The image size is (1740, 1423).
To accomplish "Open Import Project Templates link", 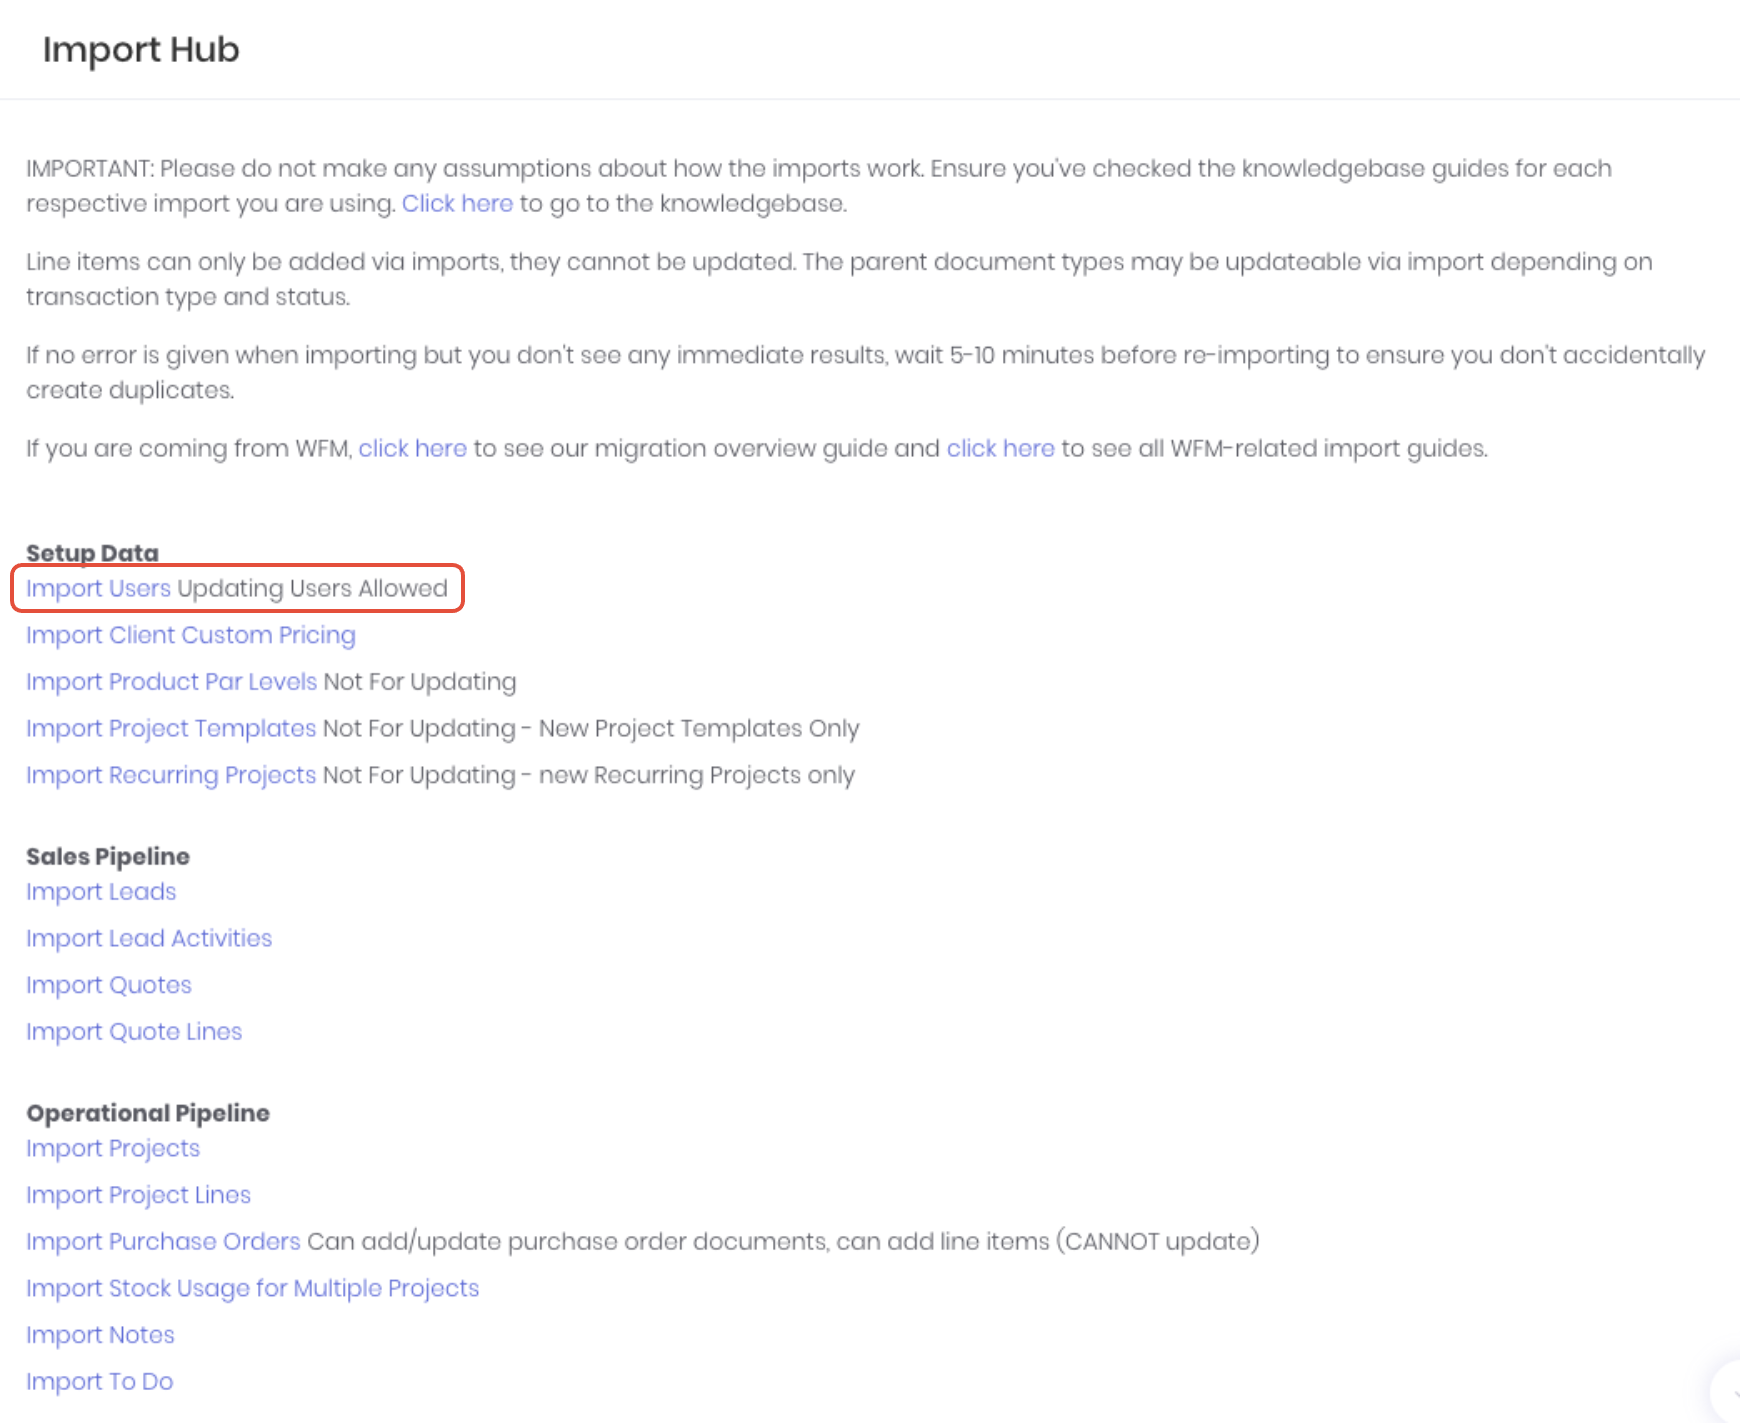I will click(x=171, y=729).
